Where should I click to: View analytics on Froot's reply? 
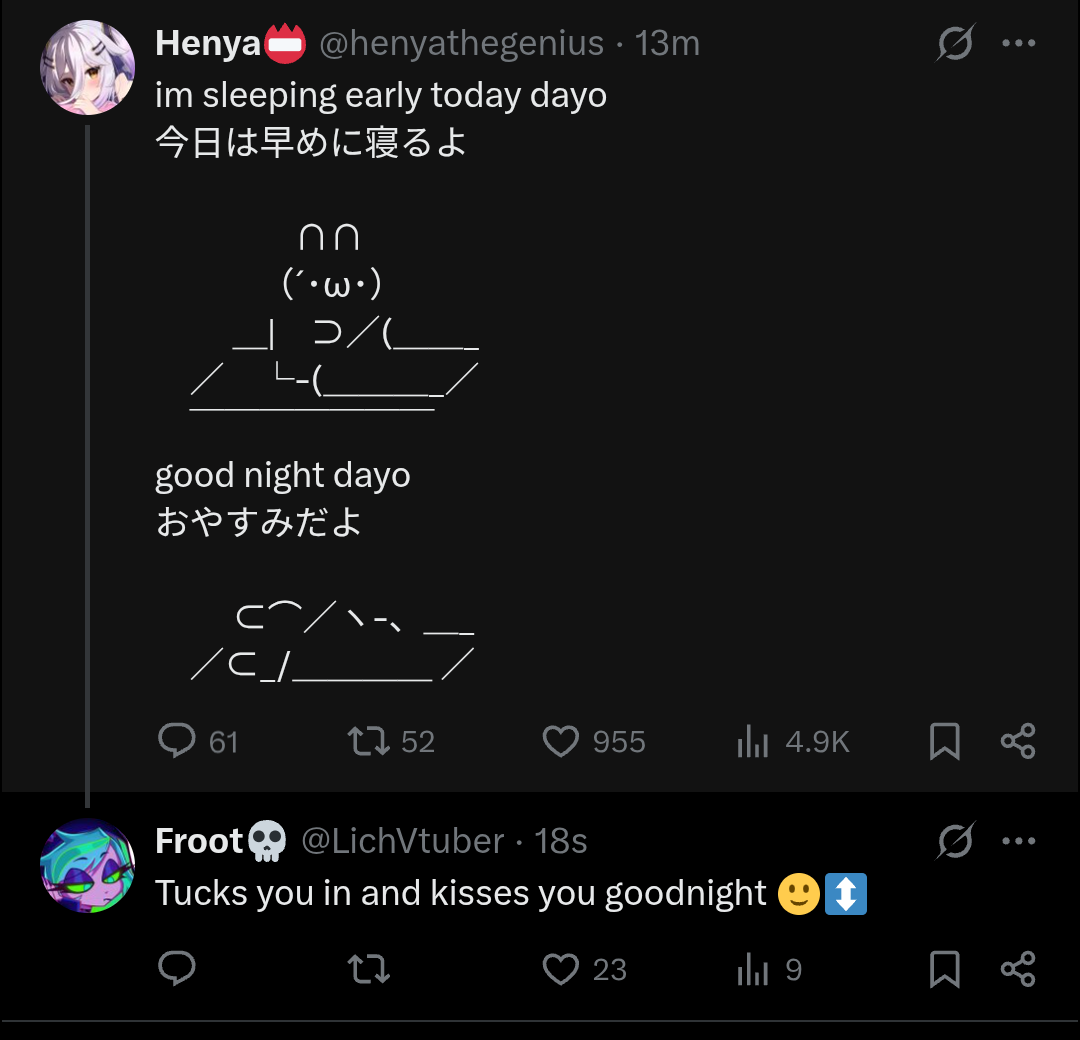tap(752, 970)
